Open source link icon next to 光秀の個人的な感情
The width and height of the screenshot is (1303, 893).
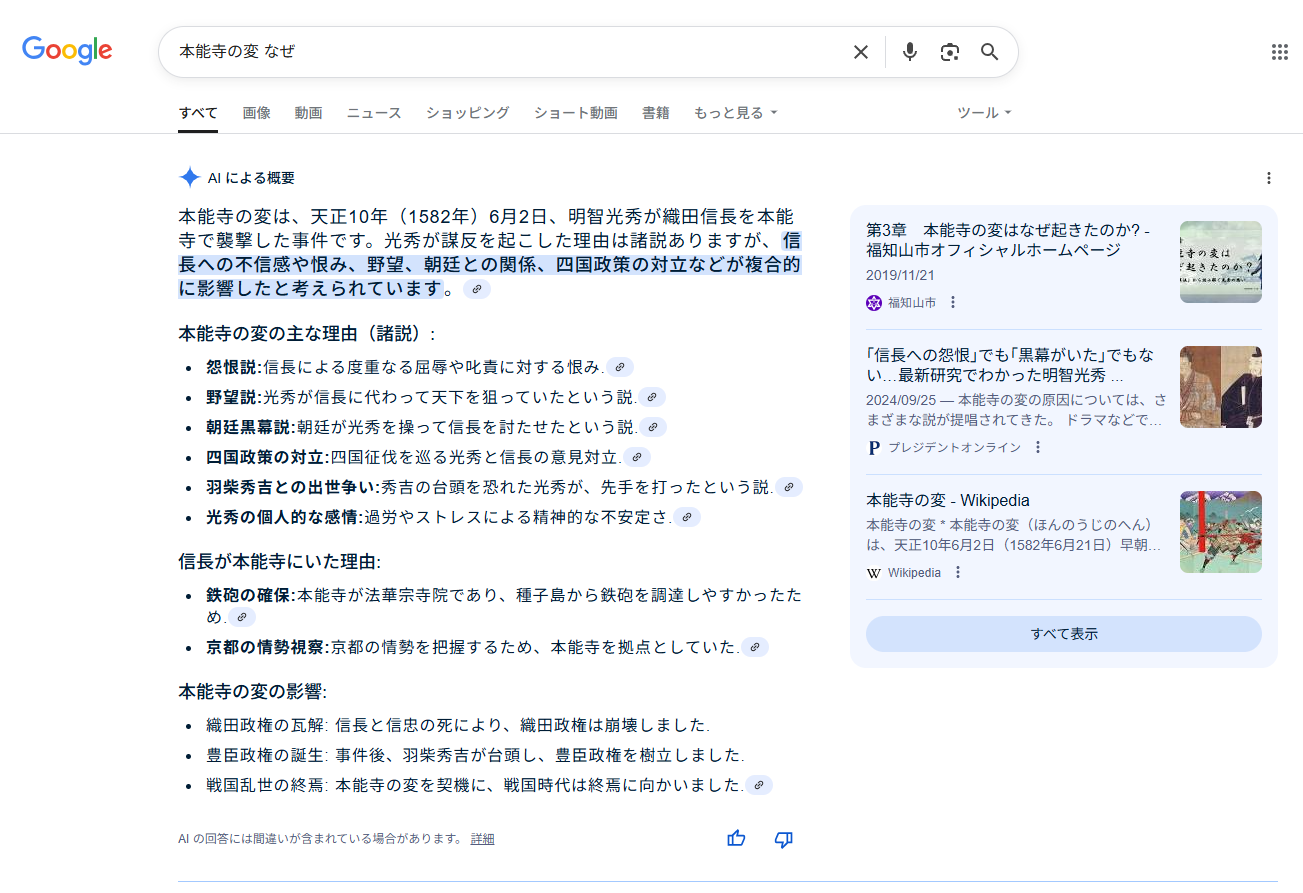[687, 517]
